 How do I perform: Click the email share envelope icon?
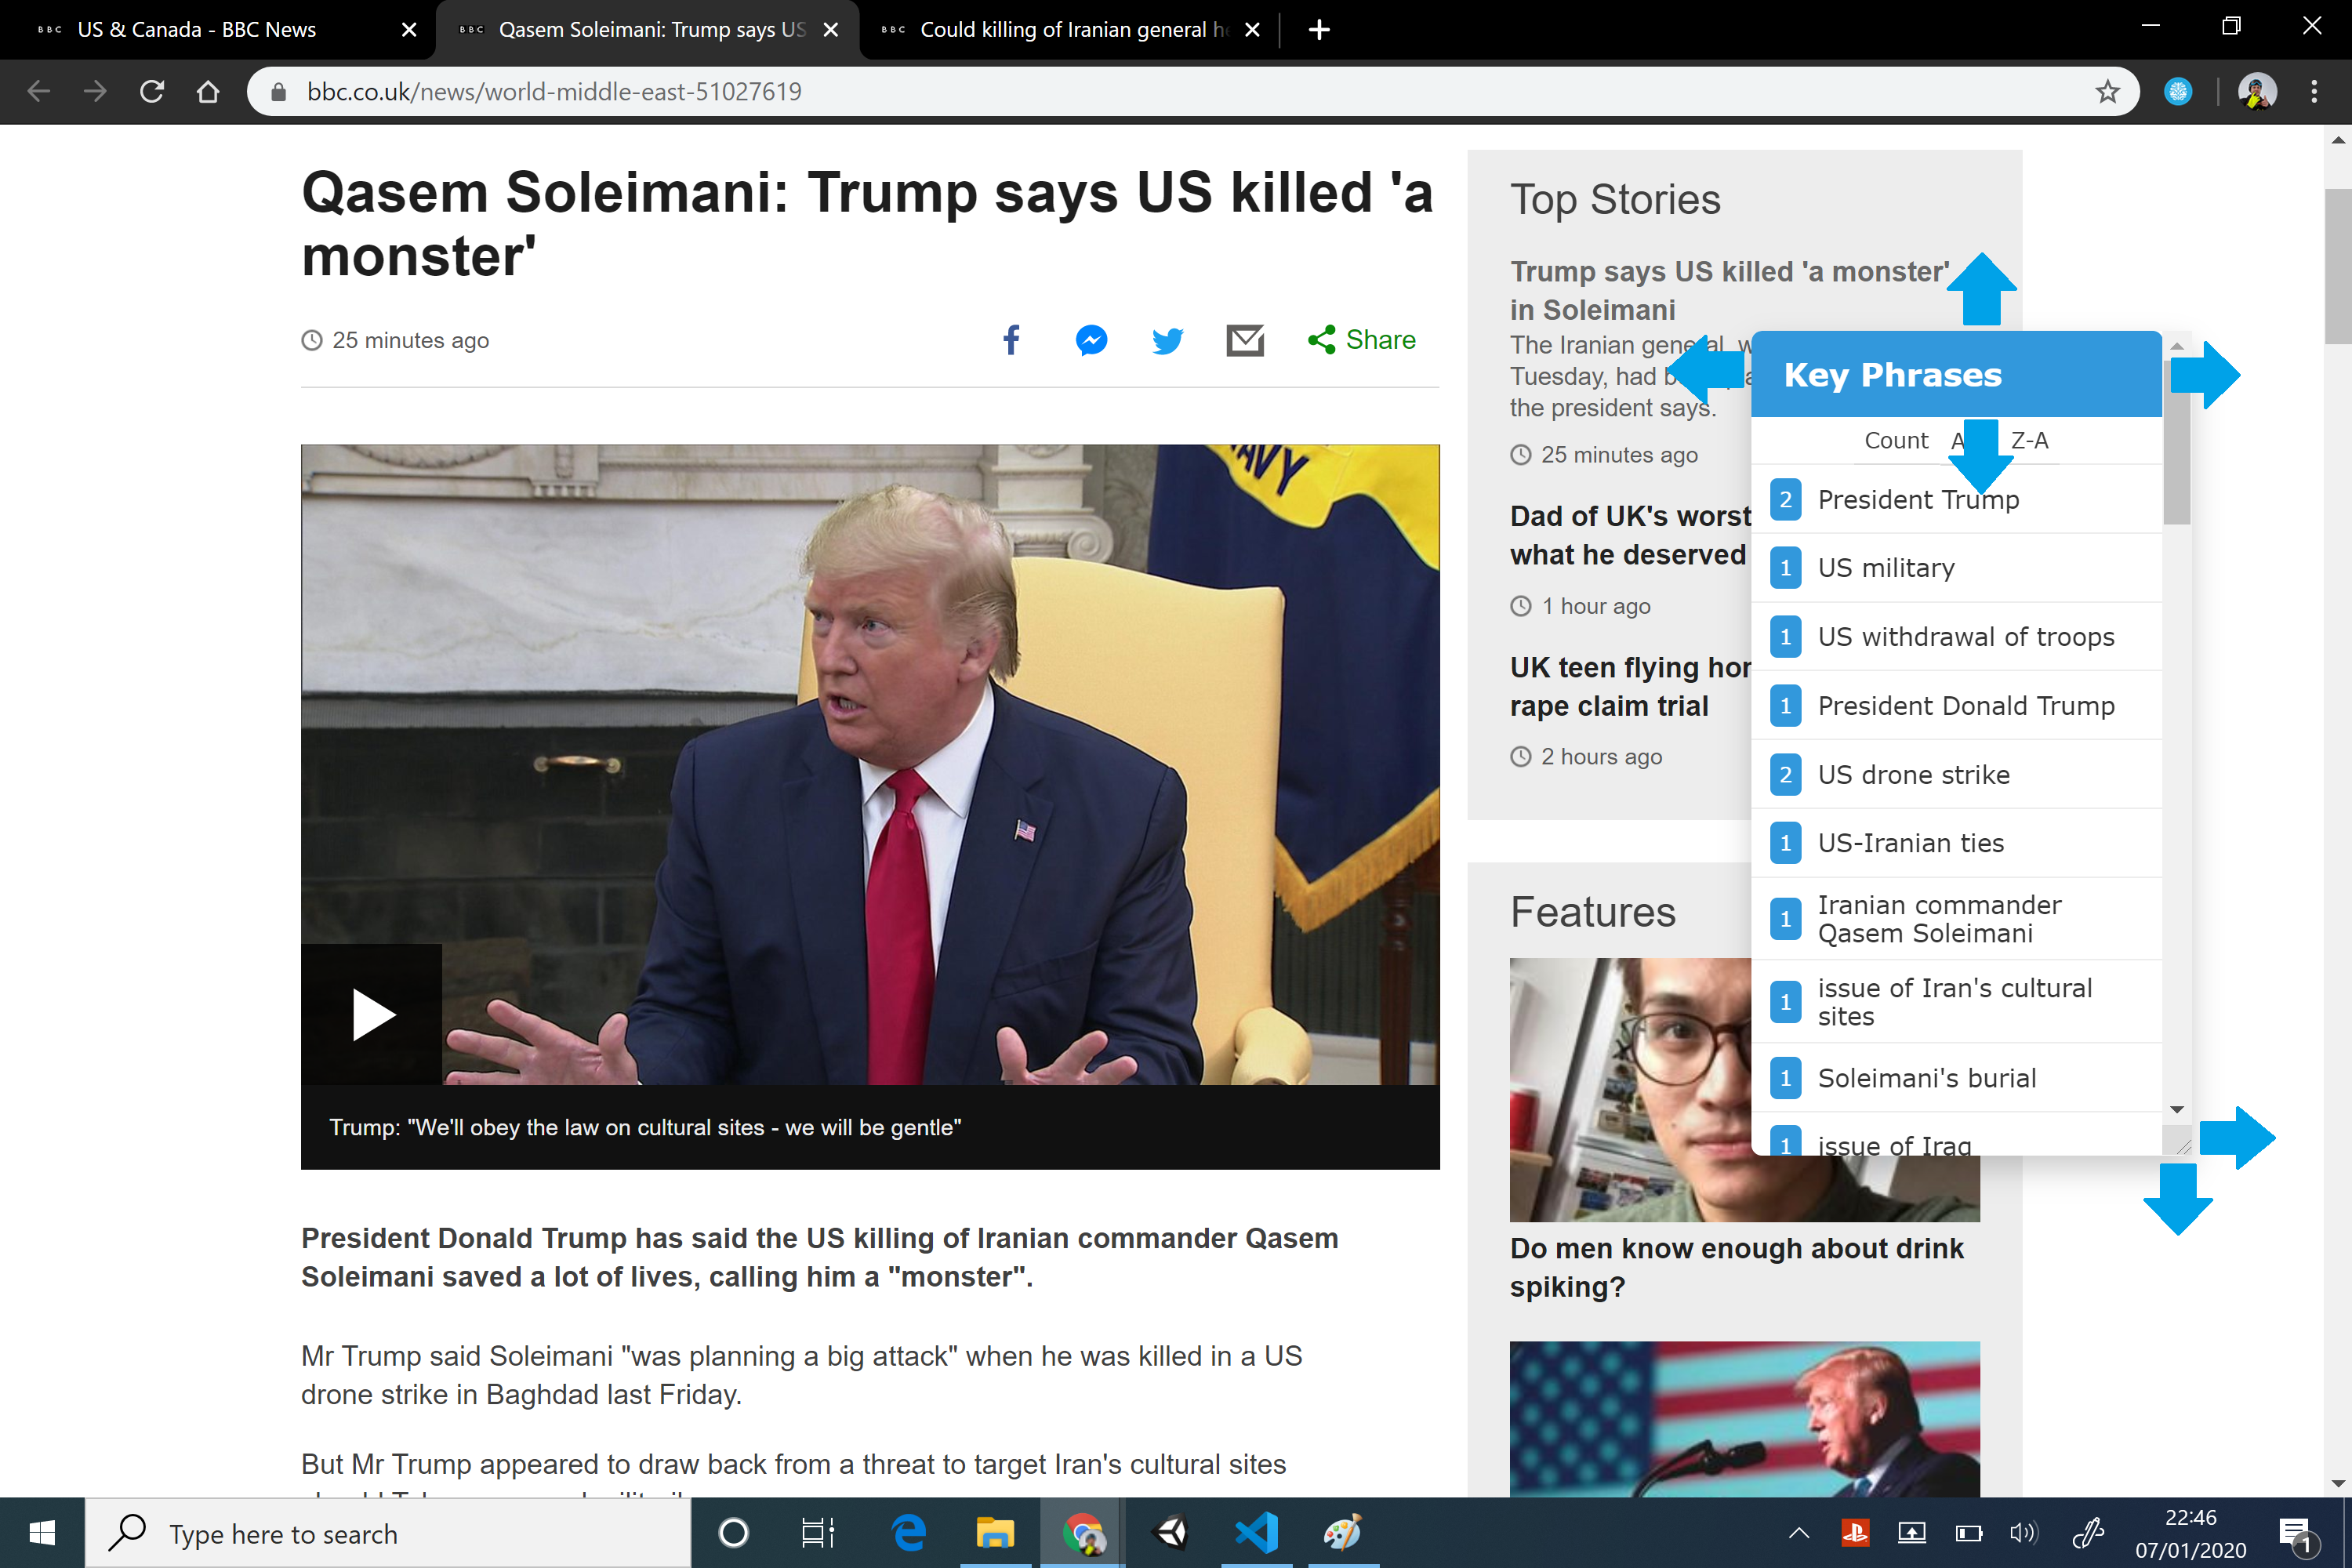pos(1245,340)
